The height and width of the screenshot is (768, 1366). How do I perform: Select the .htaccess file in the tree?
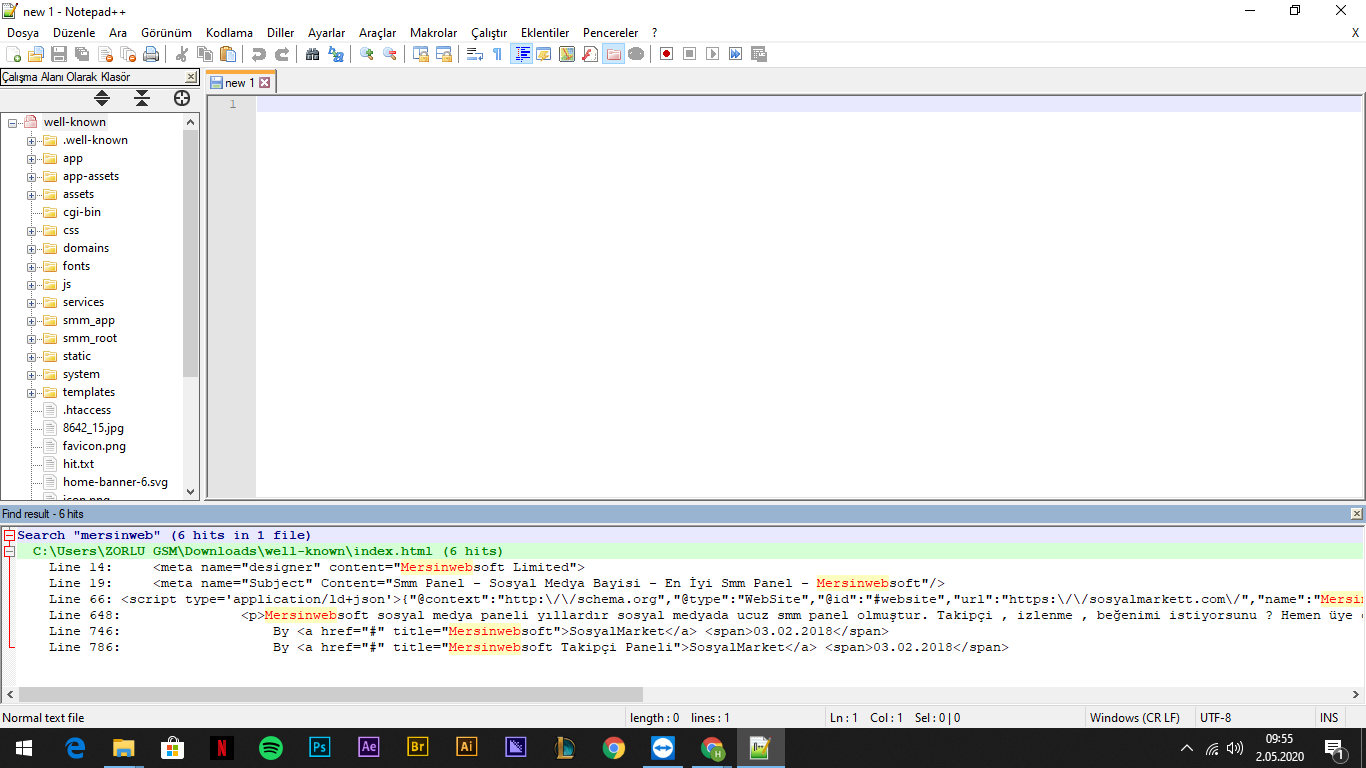coord(87,410)
